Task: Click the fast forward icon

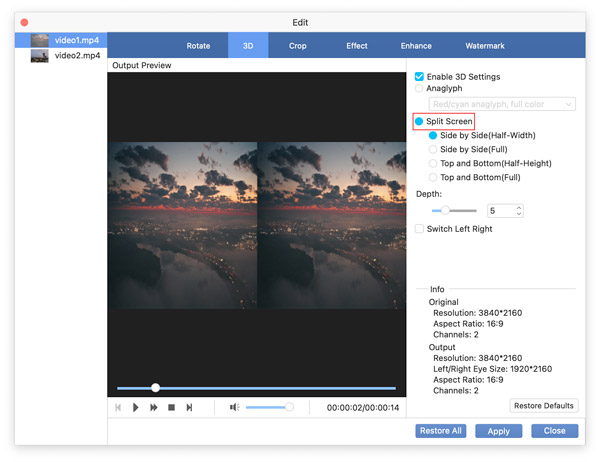Action: tap(153, 408)
